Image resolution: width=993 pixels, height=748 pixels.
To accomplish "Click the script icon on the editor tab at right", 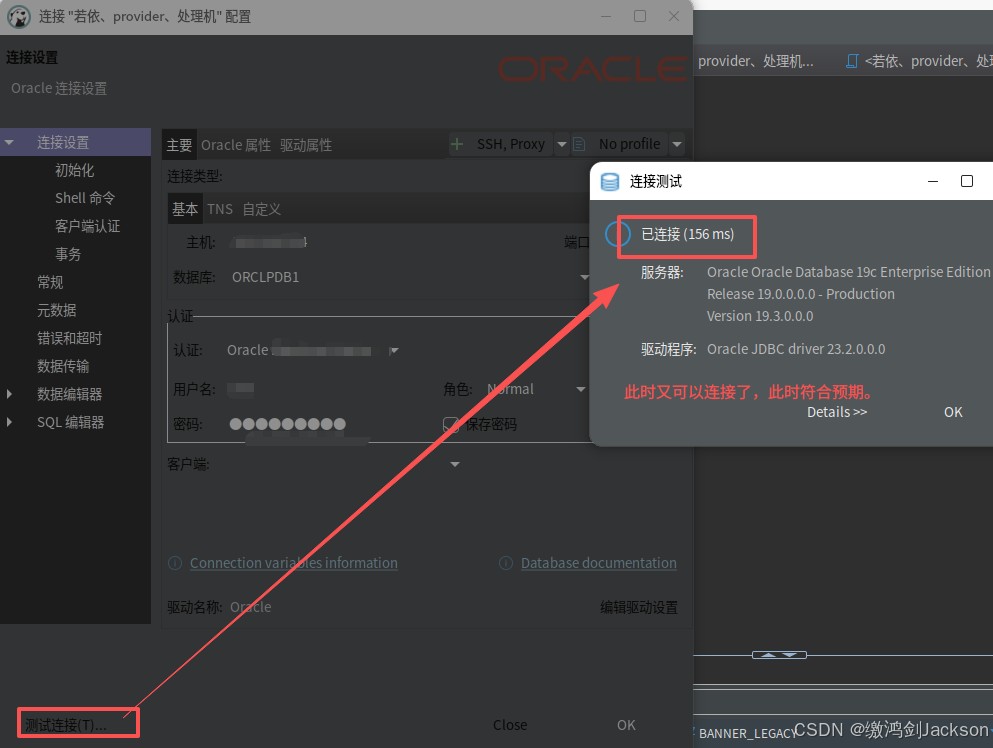I will point(852,61).
